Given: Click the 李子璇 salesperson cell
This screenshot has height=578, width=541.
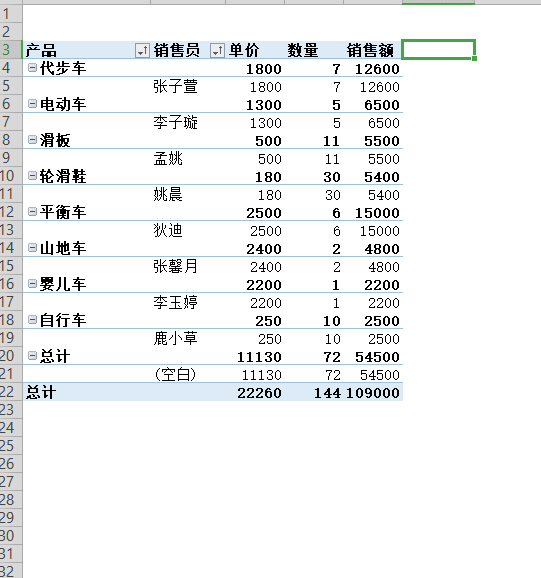Looking at the screenshot, I should pyautogui.click(x=188, y=122).
